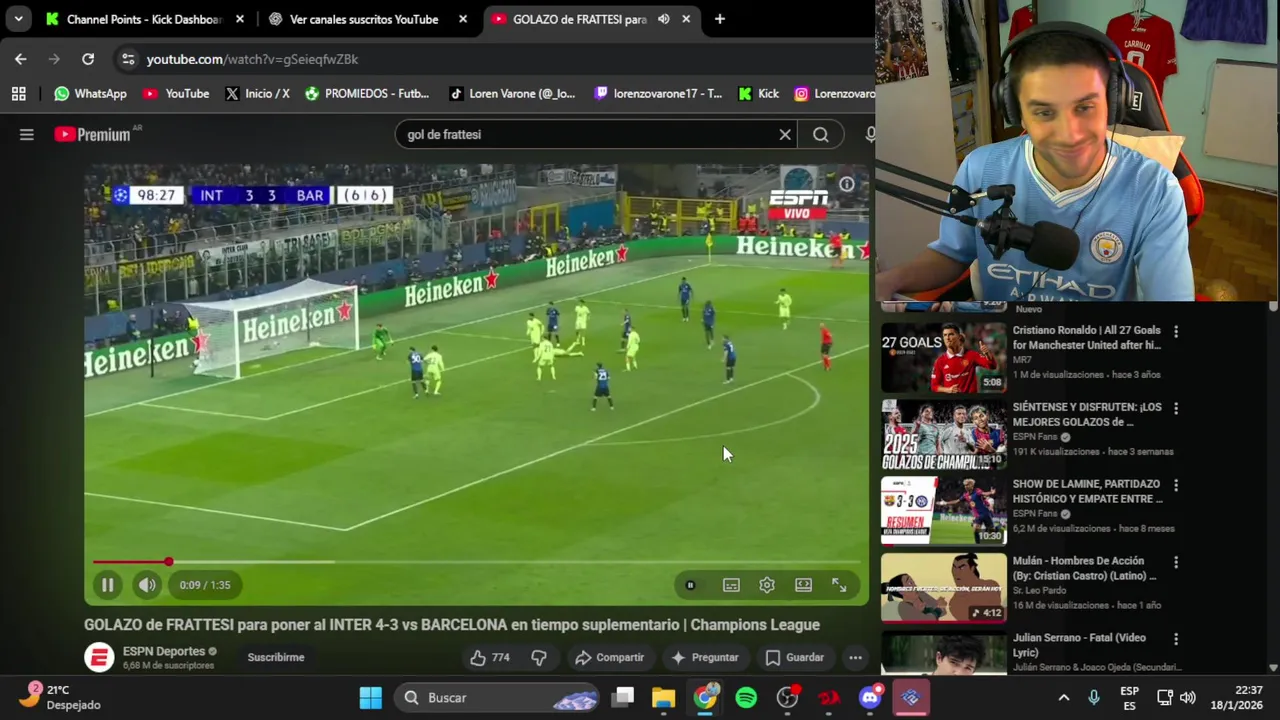The height and width of the screenshot is (720, 1280).
Task: Reload the current page
Action: (88, 59)
